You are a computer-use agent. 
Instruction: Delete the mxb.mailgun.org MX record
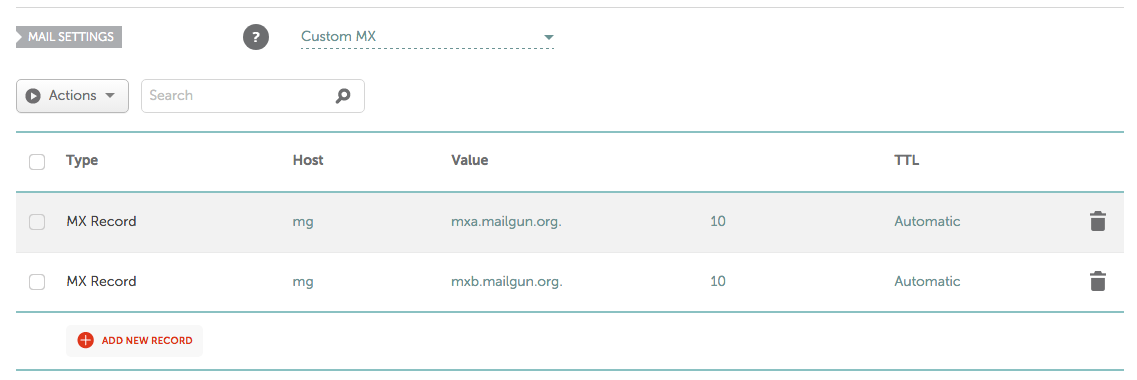point(1098,281)
